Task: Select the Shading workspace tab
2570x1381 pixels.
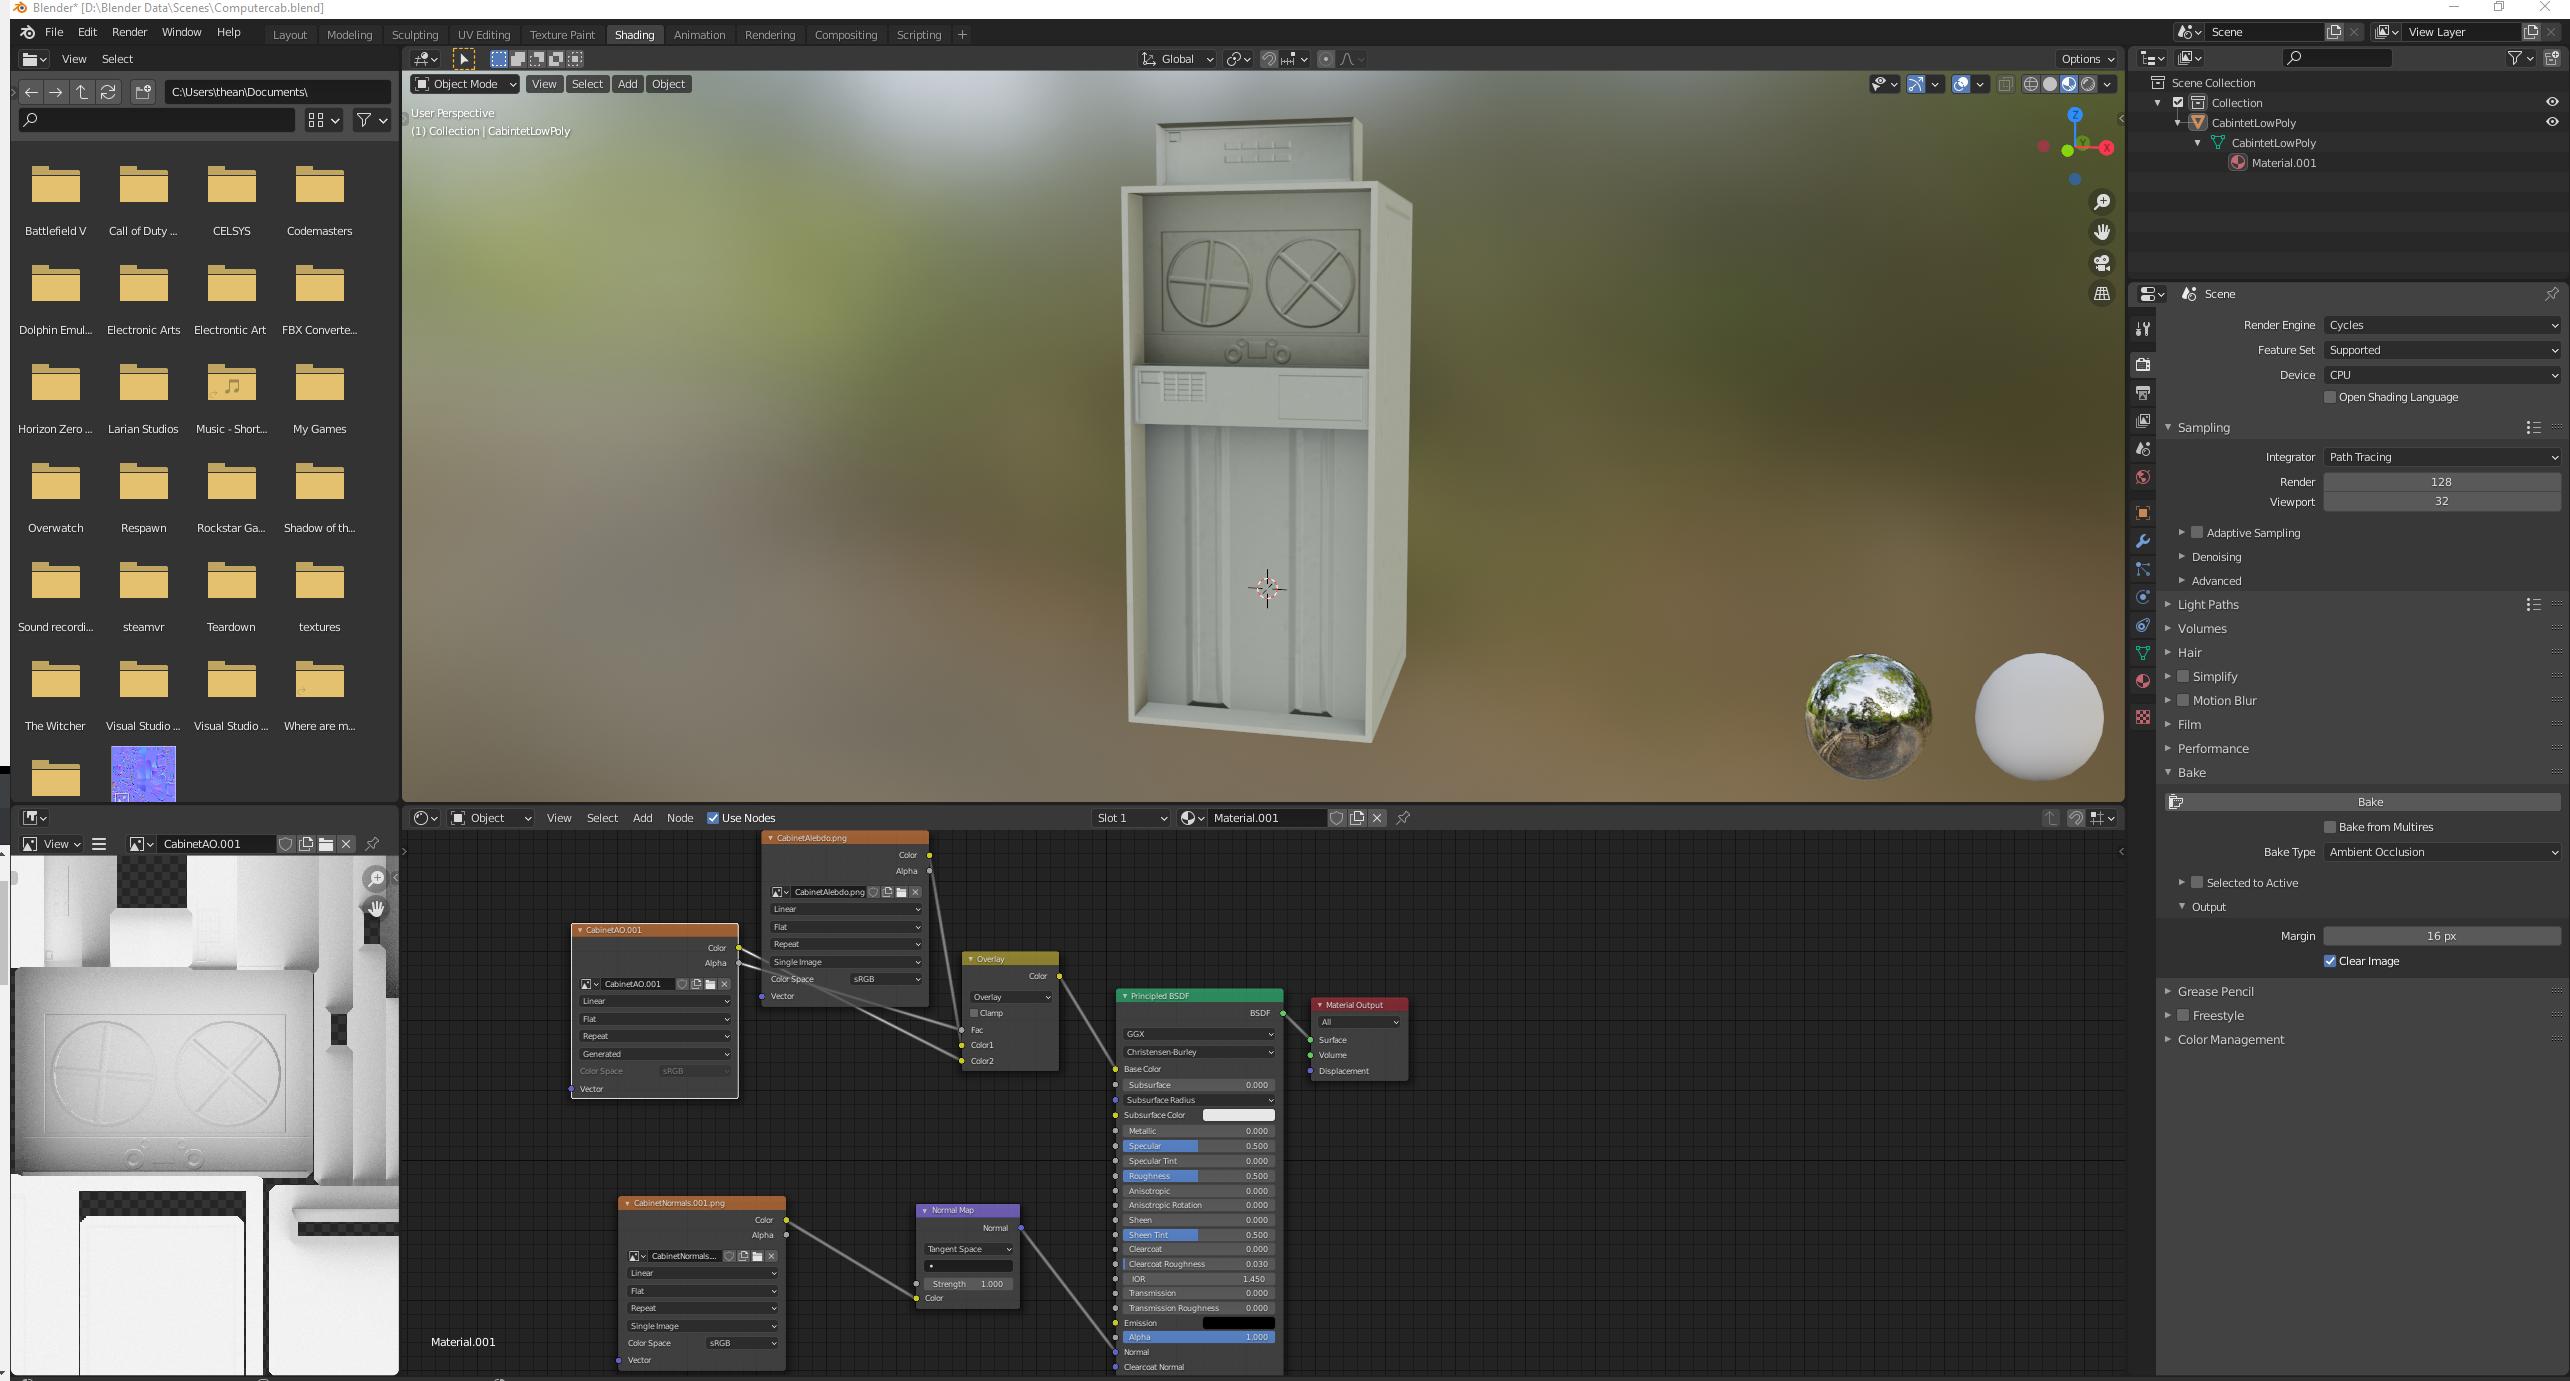Action: click(629, 34)
